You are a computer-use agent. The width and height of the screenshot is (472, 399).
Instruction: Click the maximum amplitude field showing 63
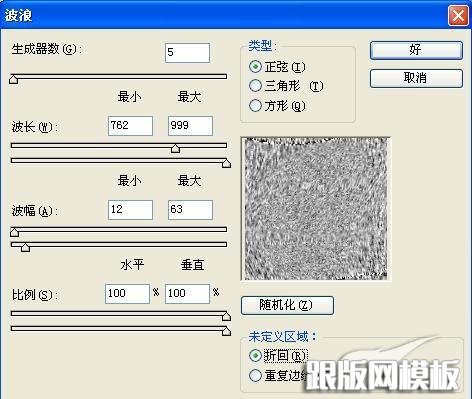(190, 210)
